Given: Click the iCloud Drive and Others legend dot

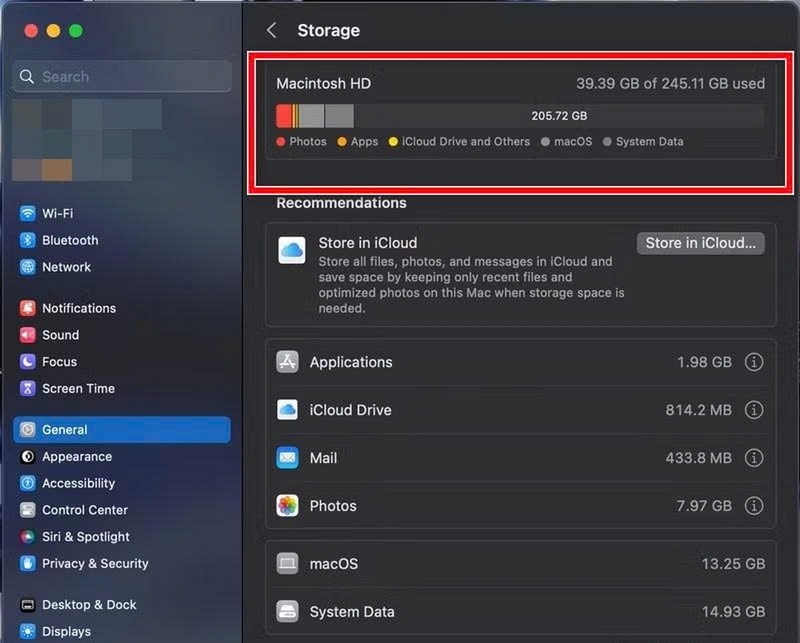Looking at the screenshot, I should click(x=393, y=142).
